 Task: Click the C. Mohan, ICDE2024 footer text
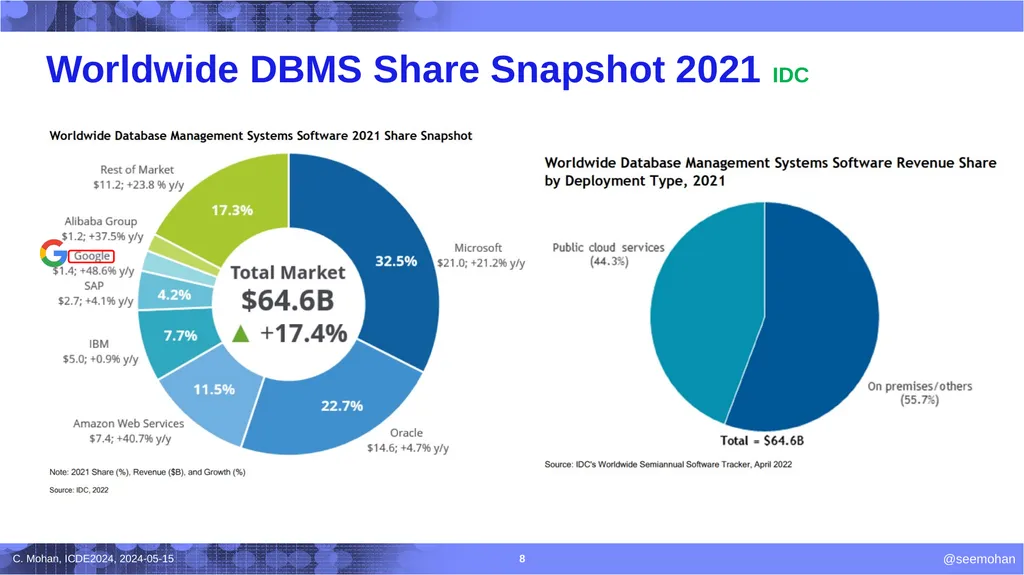tap(93, 559)
